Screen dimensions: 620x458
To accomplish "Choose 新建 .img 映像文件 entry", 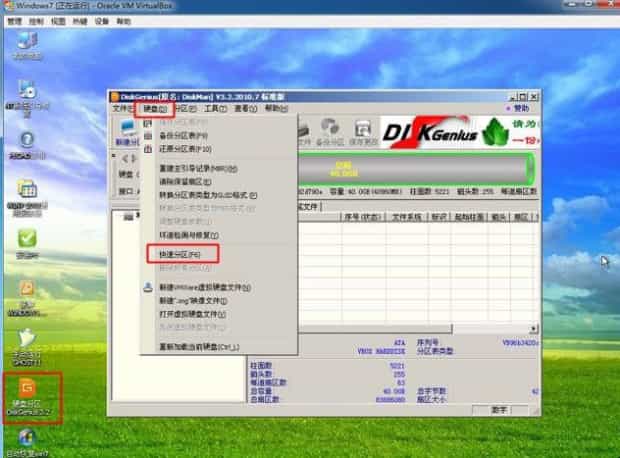I will pyautogui.click(x=193, y=301).
